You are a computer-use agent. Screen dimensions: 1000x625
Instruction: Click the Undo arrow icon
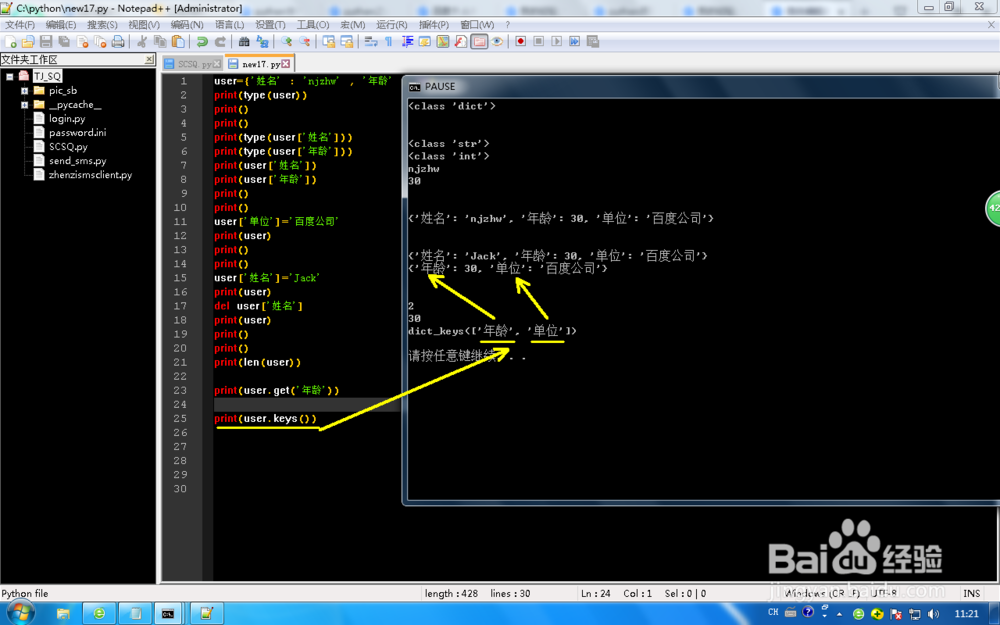[201, 42]
